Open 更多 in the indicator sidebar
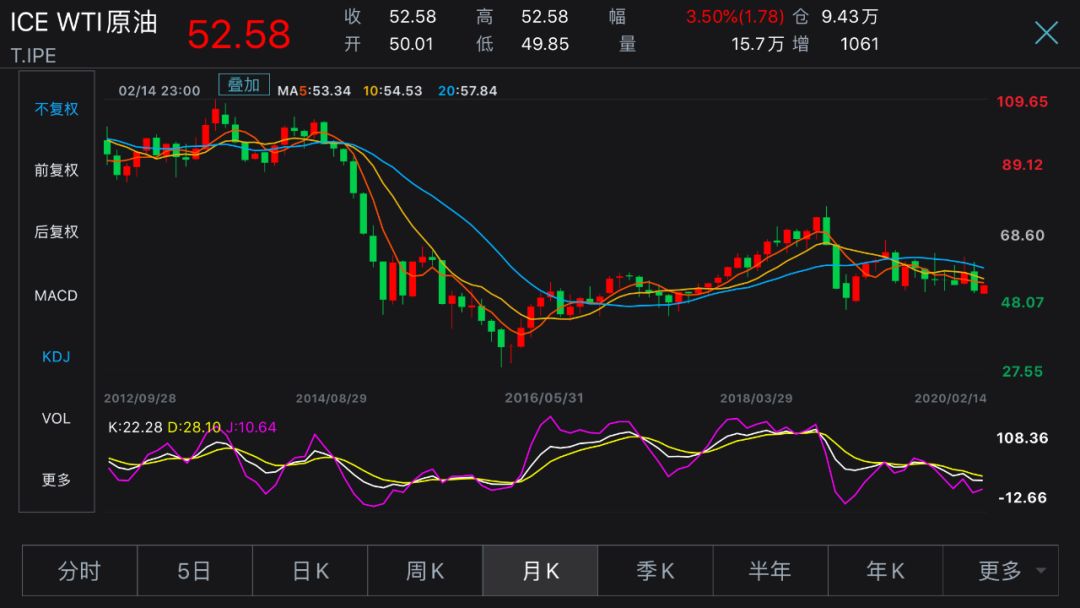This screenshot has height=608, width=1080. click(56, 479)
